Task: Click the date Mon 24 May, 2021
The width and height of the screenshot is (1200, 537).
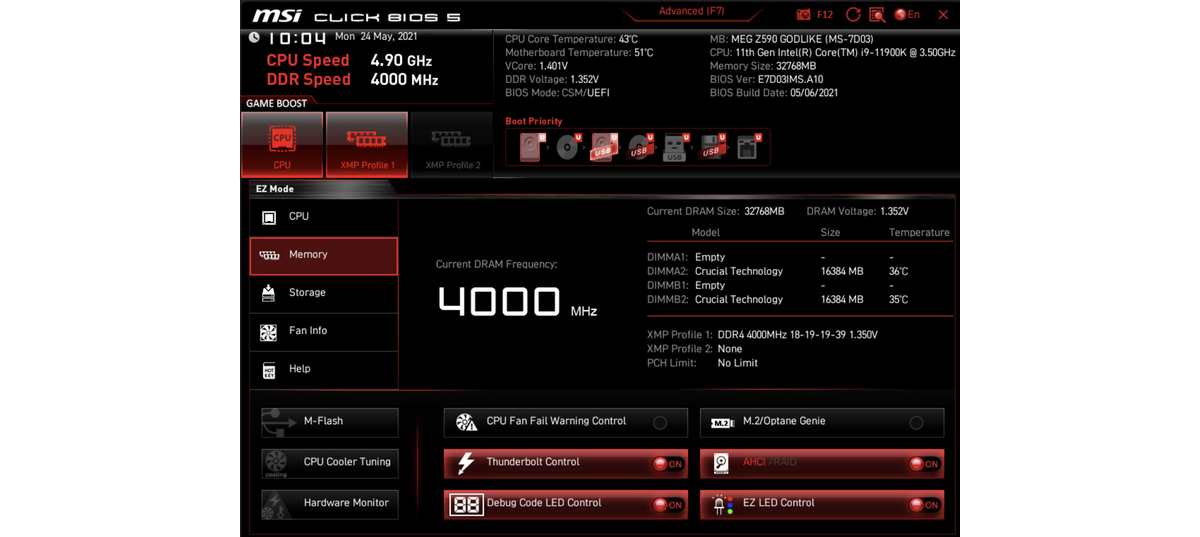Action: [375, 36]
